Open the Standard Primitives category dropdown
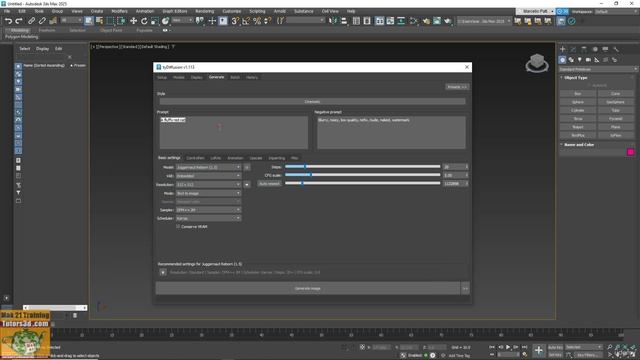This screenshot has width=640, height=360. point(598,69)
